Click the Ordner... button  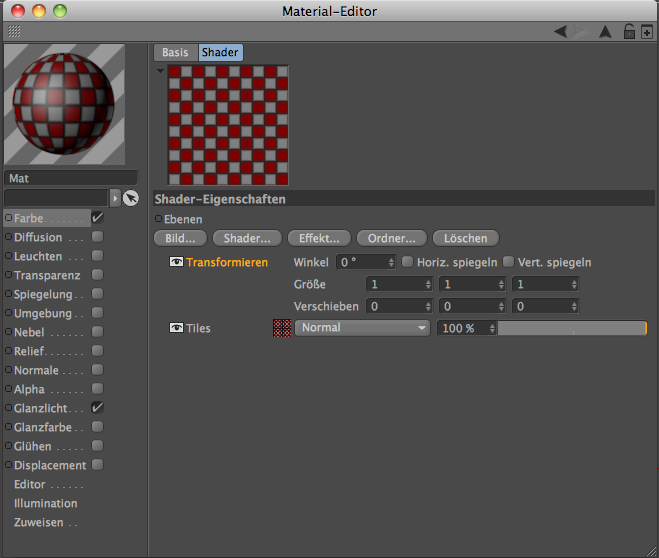(392, 238)
